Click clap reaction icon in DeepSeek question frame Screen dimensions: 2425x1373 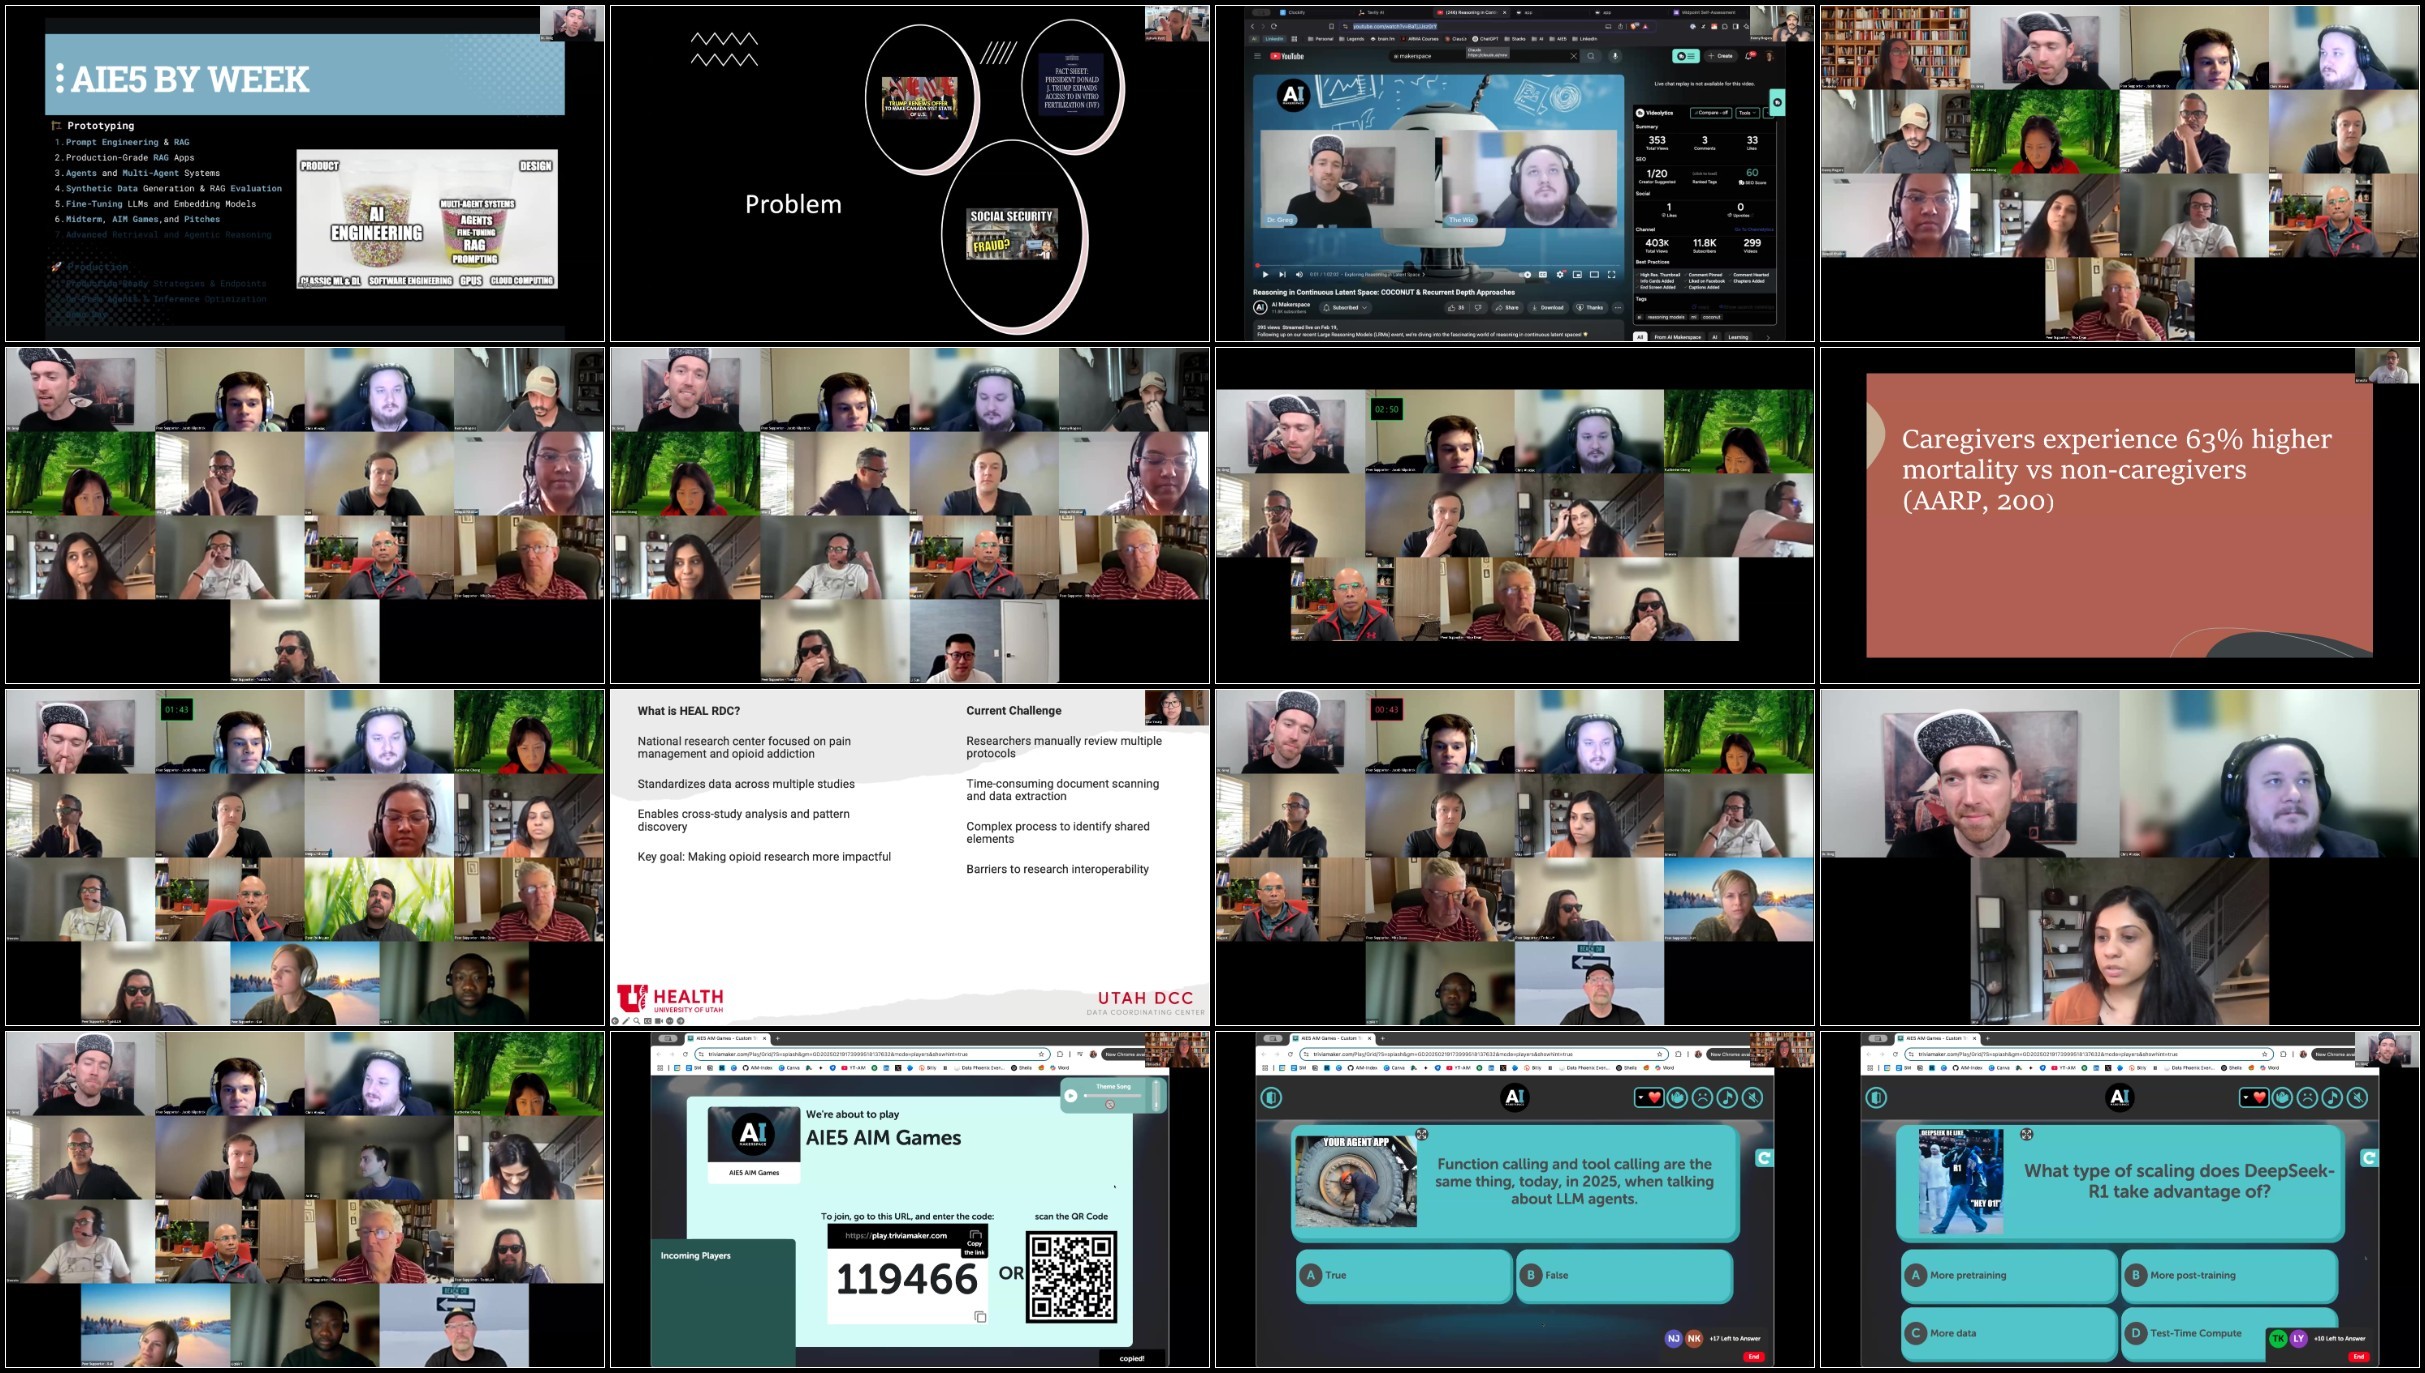click(2282, 1097)
